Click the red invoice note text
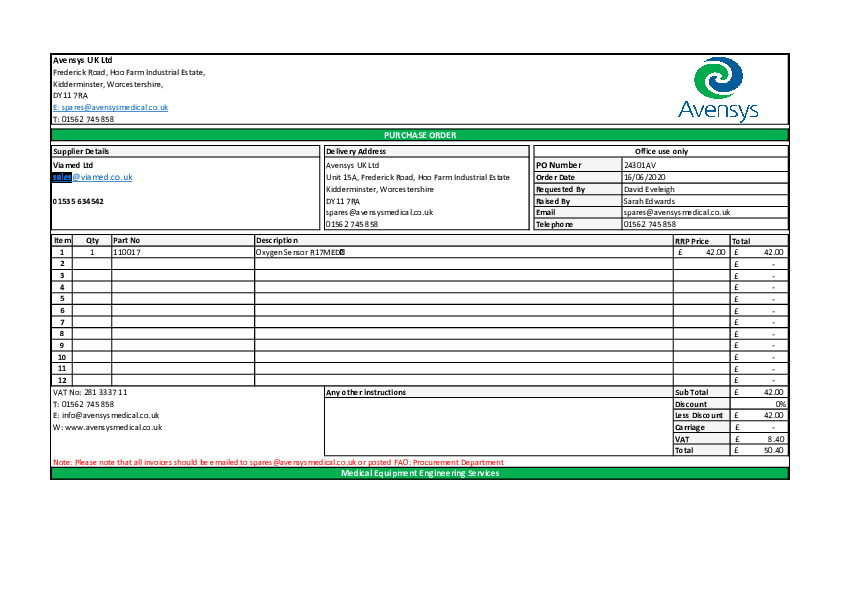 pyautogui.click(x=278, y=462)
